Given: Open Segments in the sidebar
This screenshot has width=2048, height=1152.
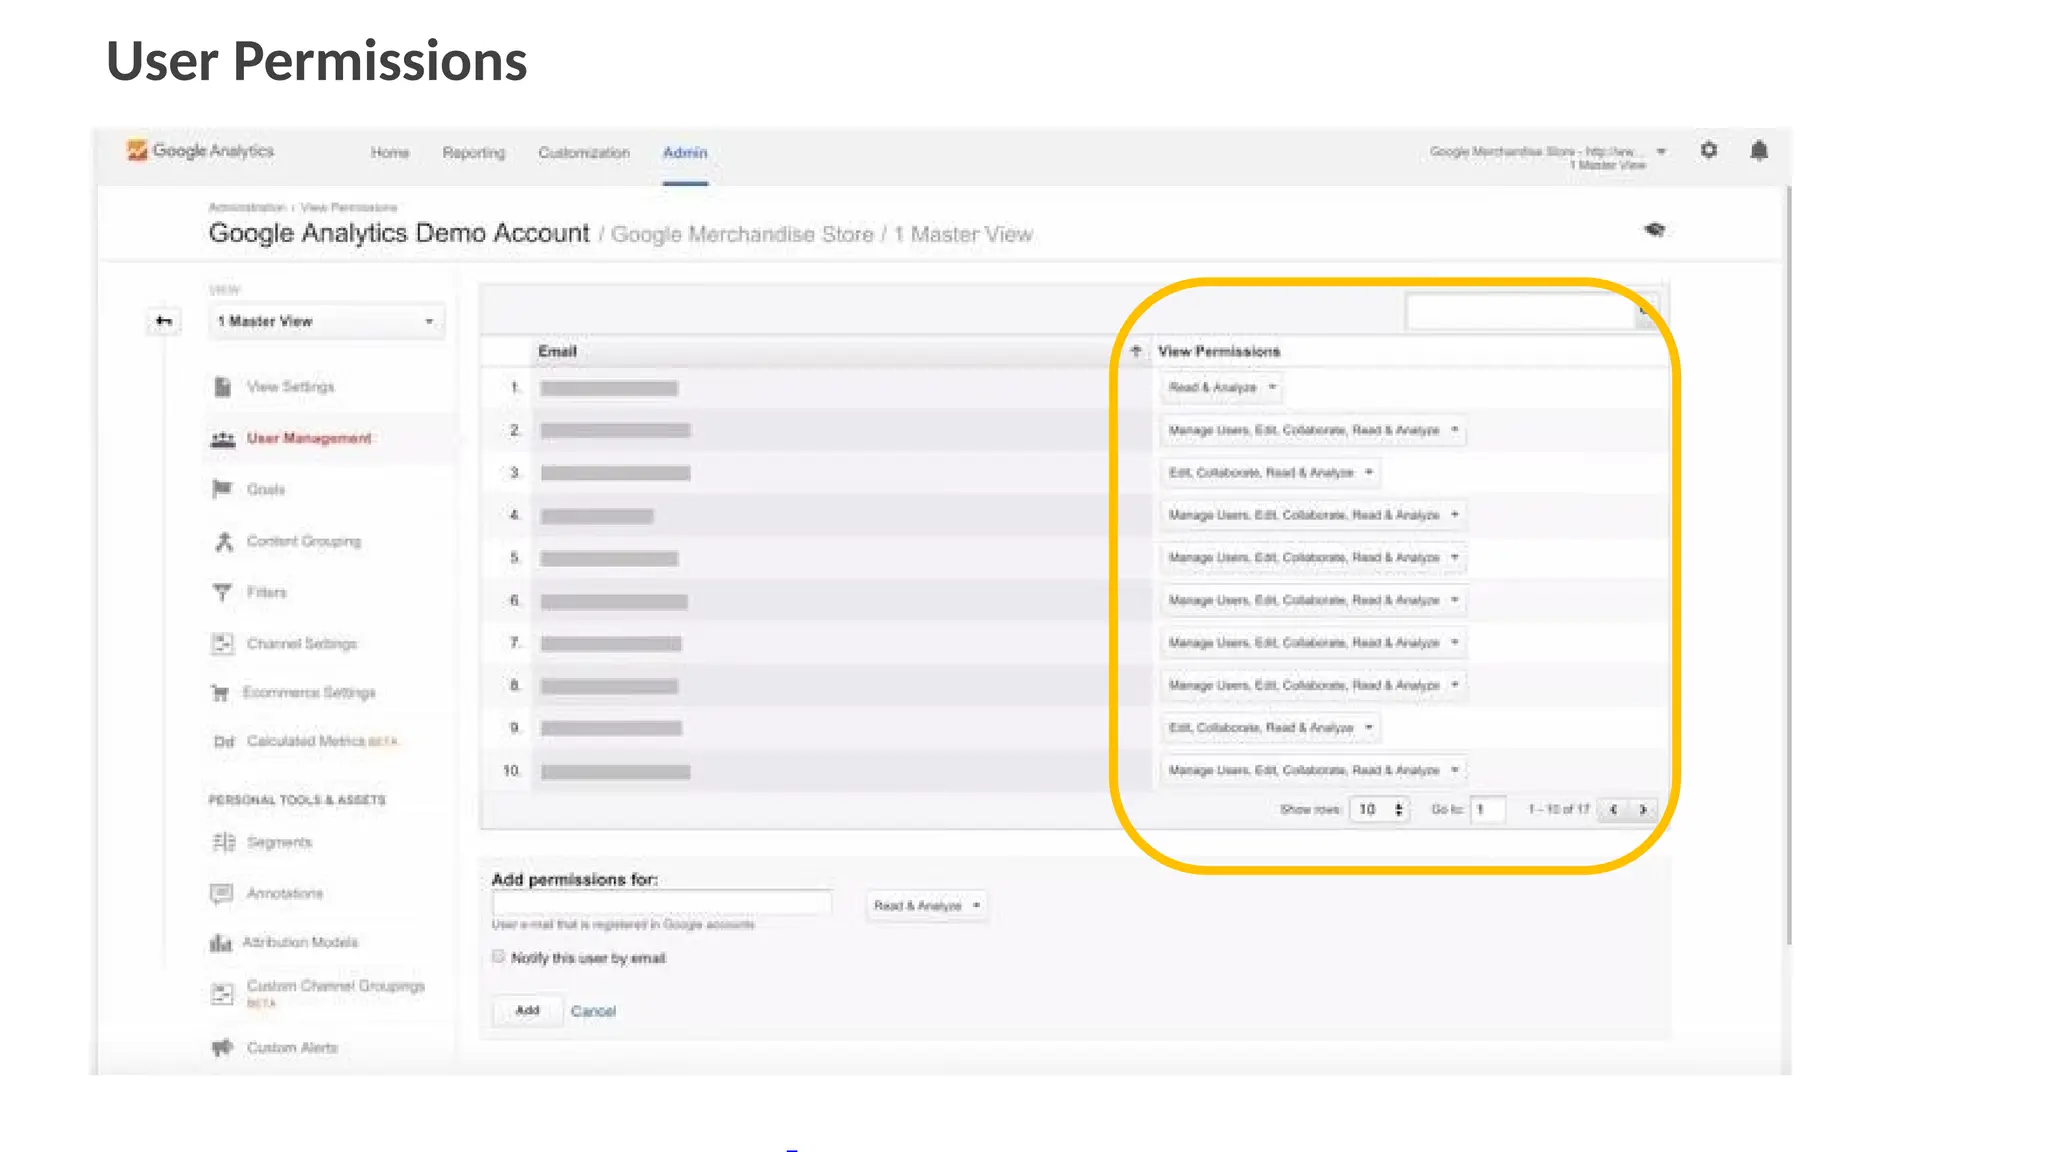Looking at the screenshot, I should point(279,842).
